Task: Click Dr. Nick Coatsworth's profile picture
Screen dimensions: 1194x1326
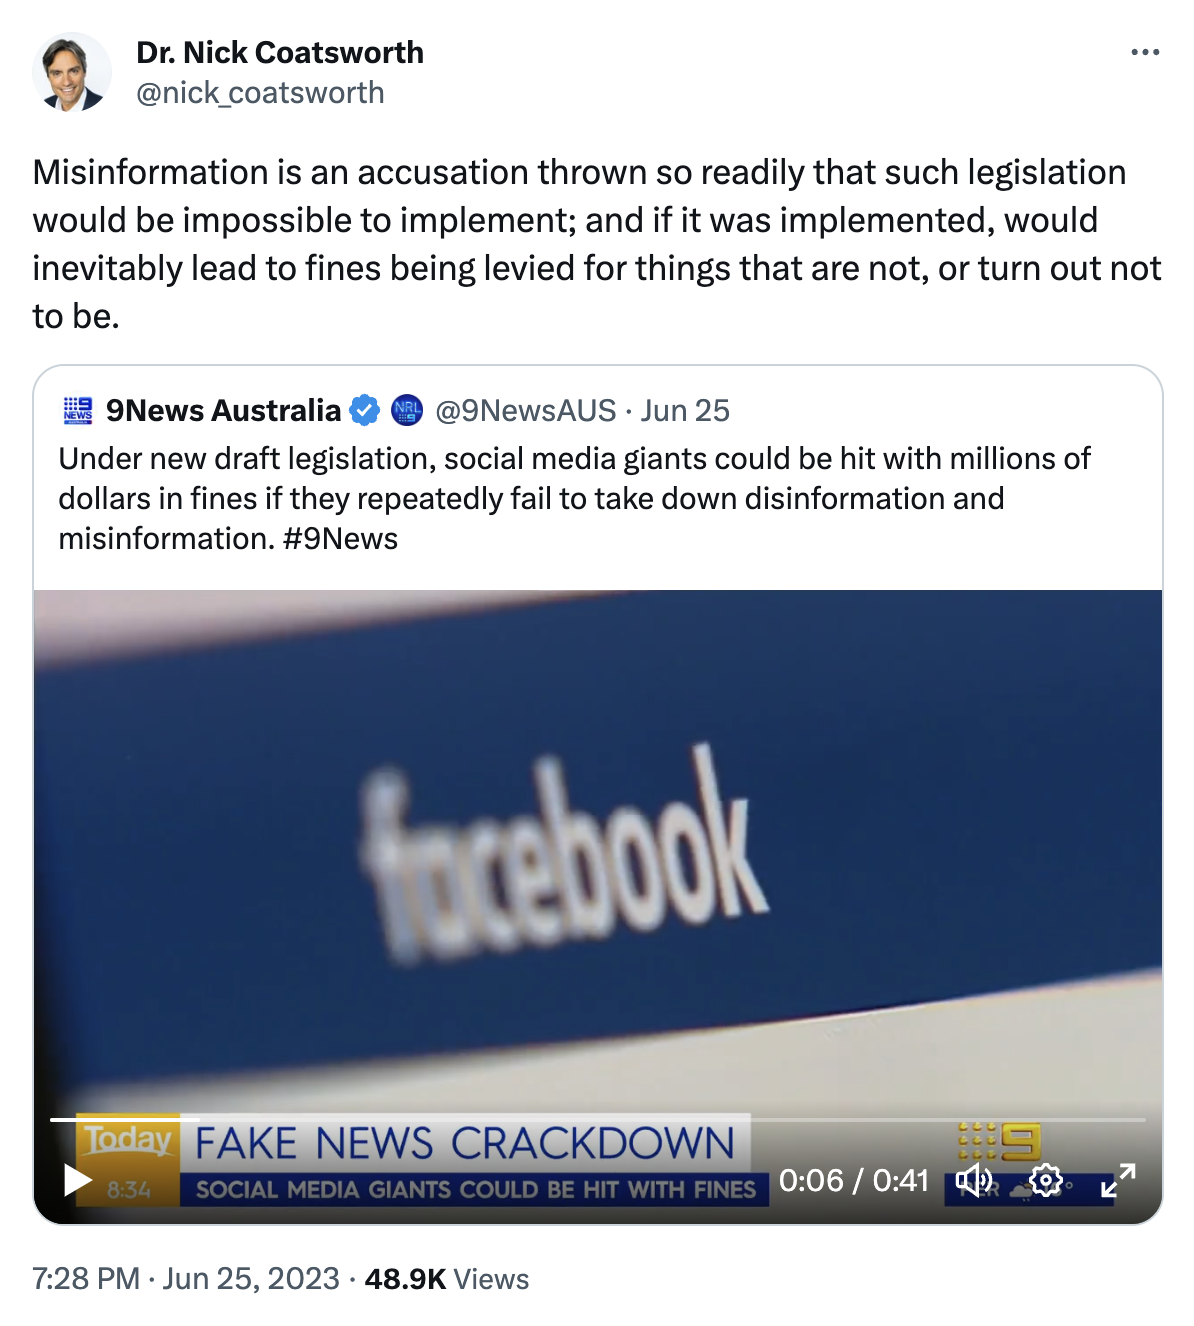Action: [x=71, y=72]
